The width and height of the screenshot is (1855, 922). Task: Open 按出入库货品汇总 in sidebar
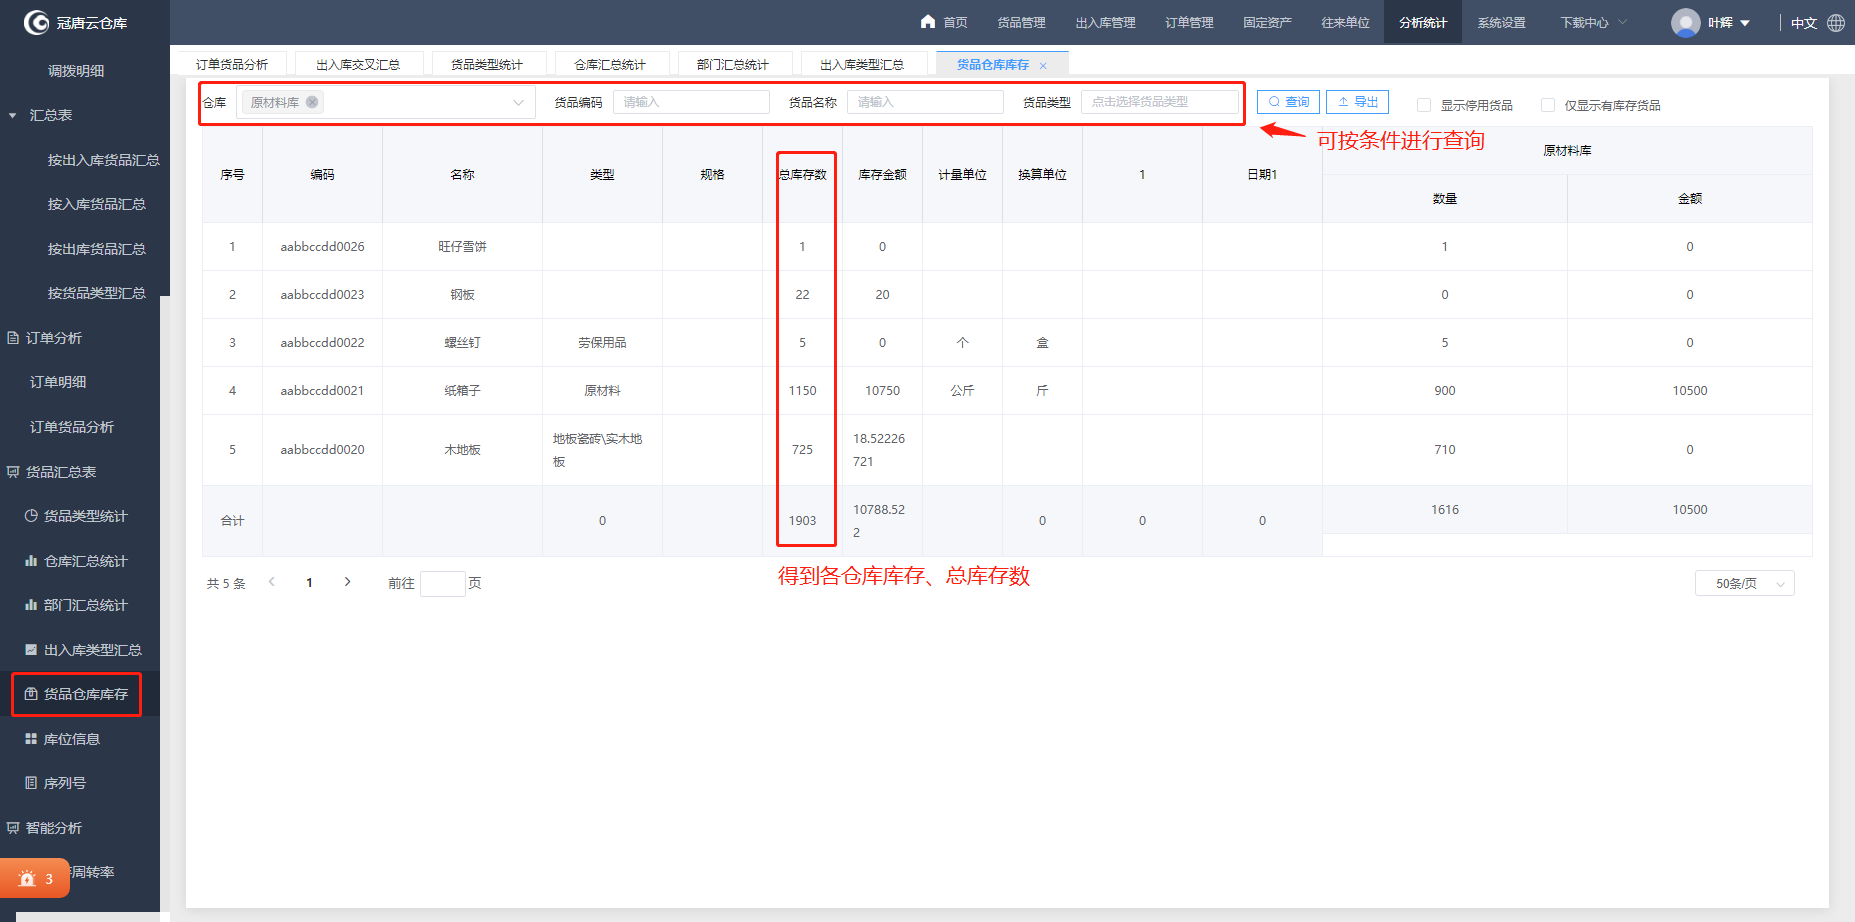pyautogui.click(x=103, y=160)
